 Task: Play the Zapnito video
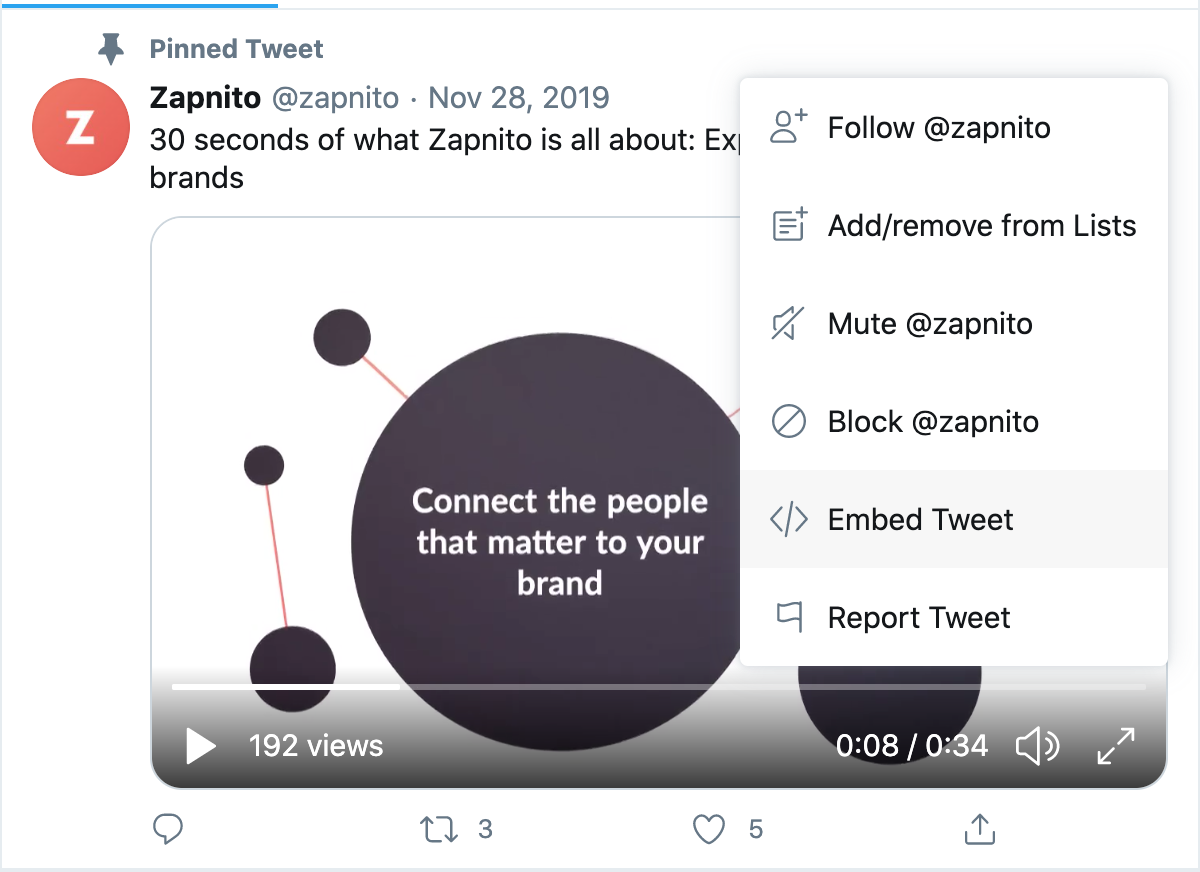tap(201, 745)
